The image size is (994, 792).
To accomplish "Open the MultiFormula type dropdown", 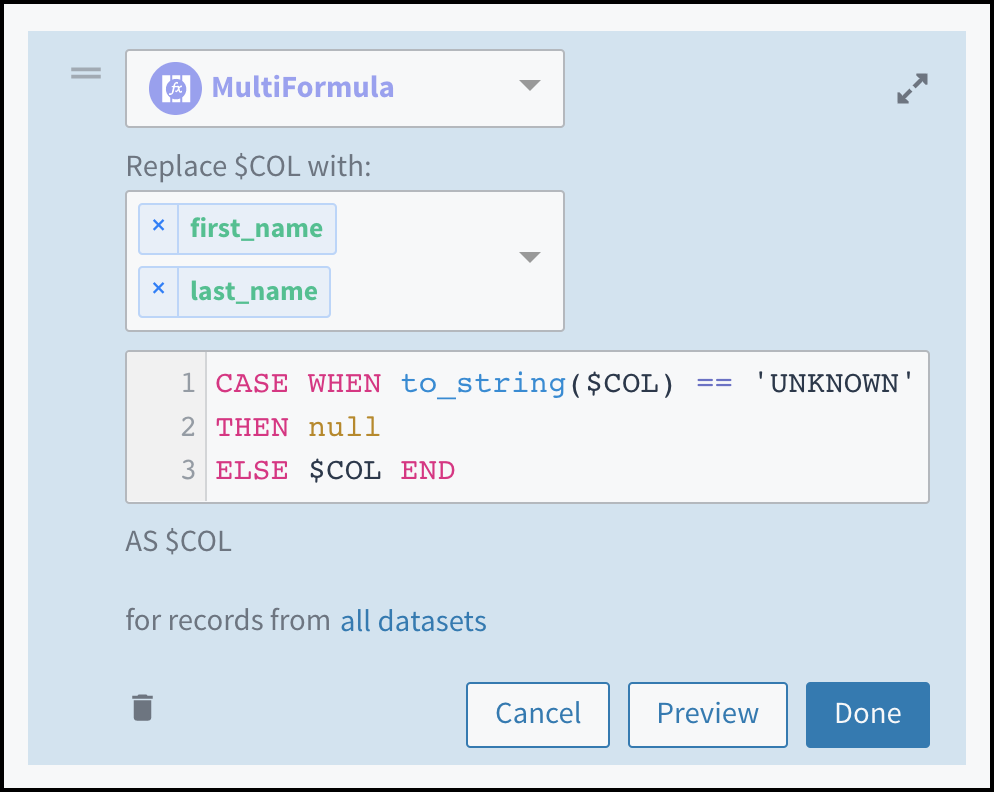I will pyautogui.click(x=530, y=87).
